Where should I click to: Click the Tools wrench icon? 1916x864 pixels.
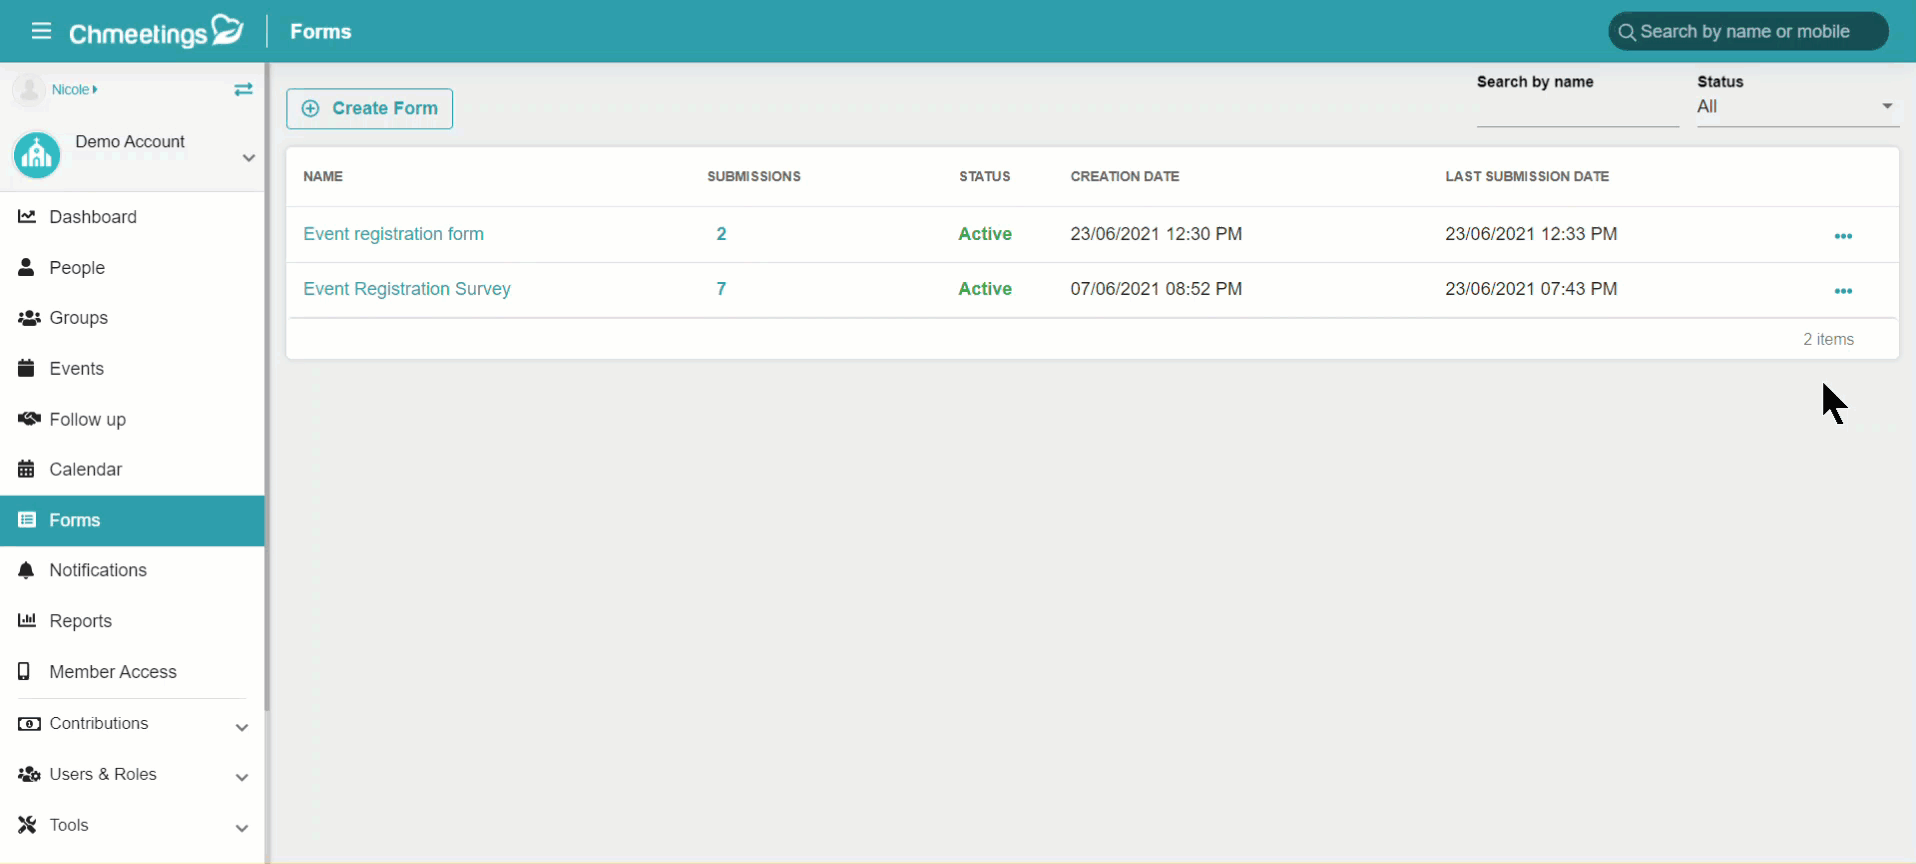pos(27,825)
